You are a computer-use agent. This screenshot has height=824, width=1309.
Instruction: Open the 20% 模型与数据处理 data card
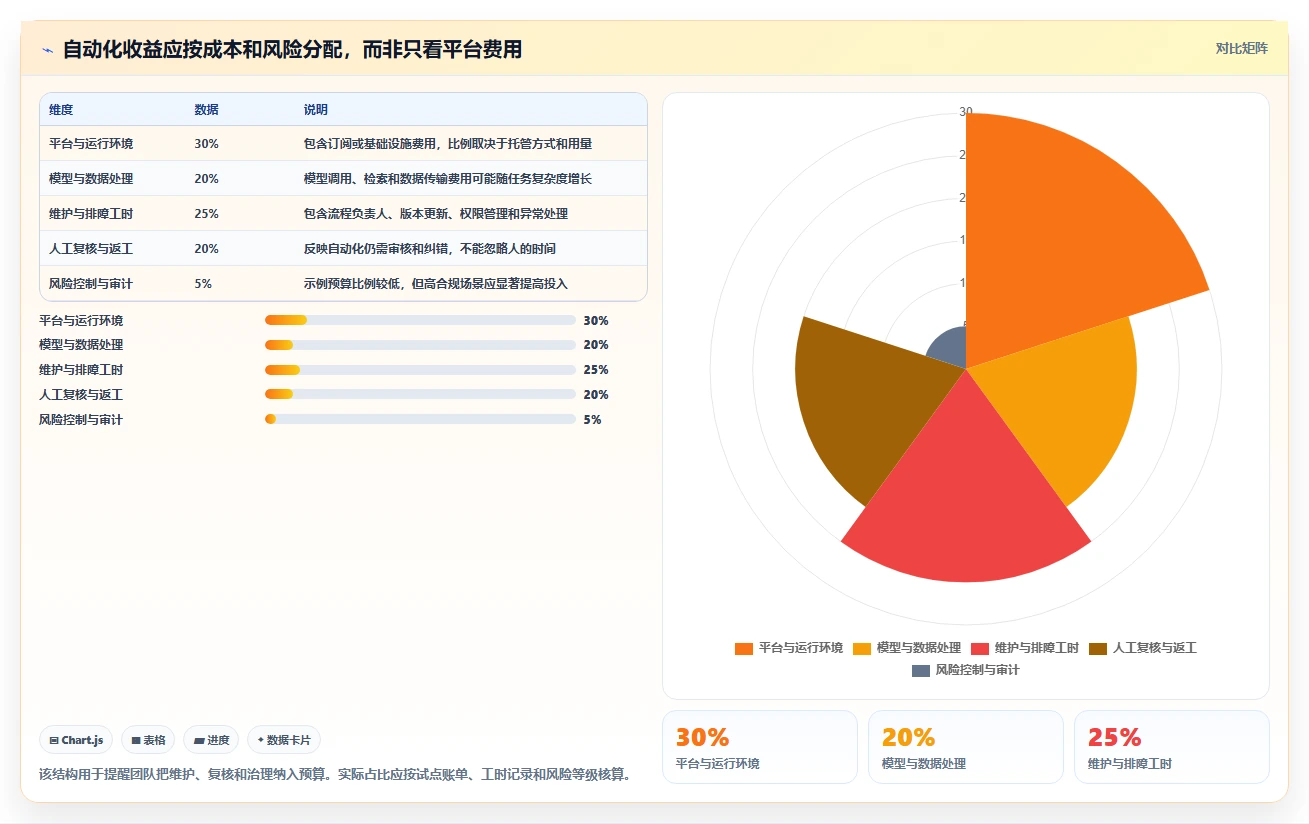pyautogui.click(x=965, y=747)
